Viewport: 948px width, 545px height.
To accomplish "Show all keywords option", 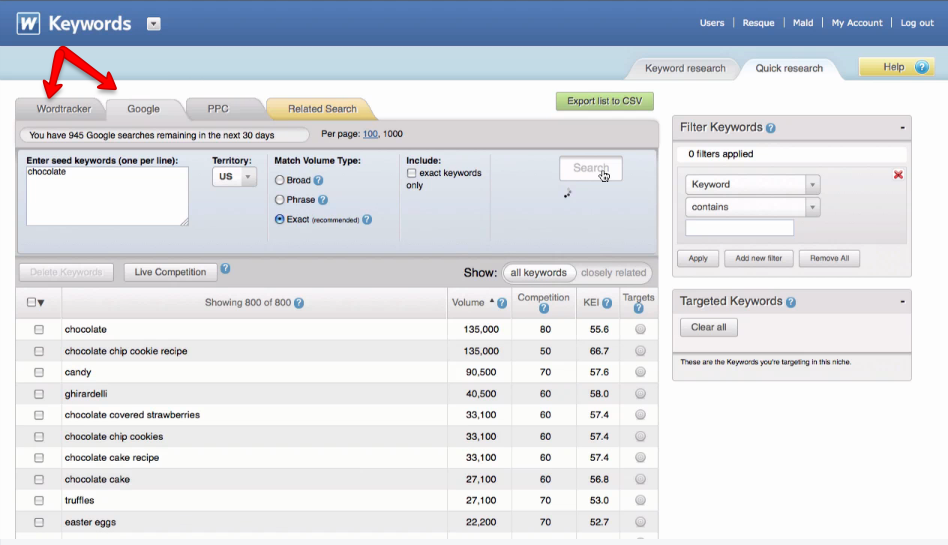I will coord(538,273).
